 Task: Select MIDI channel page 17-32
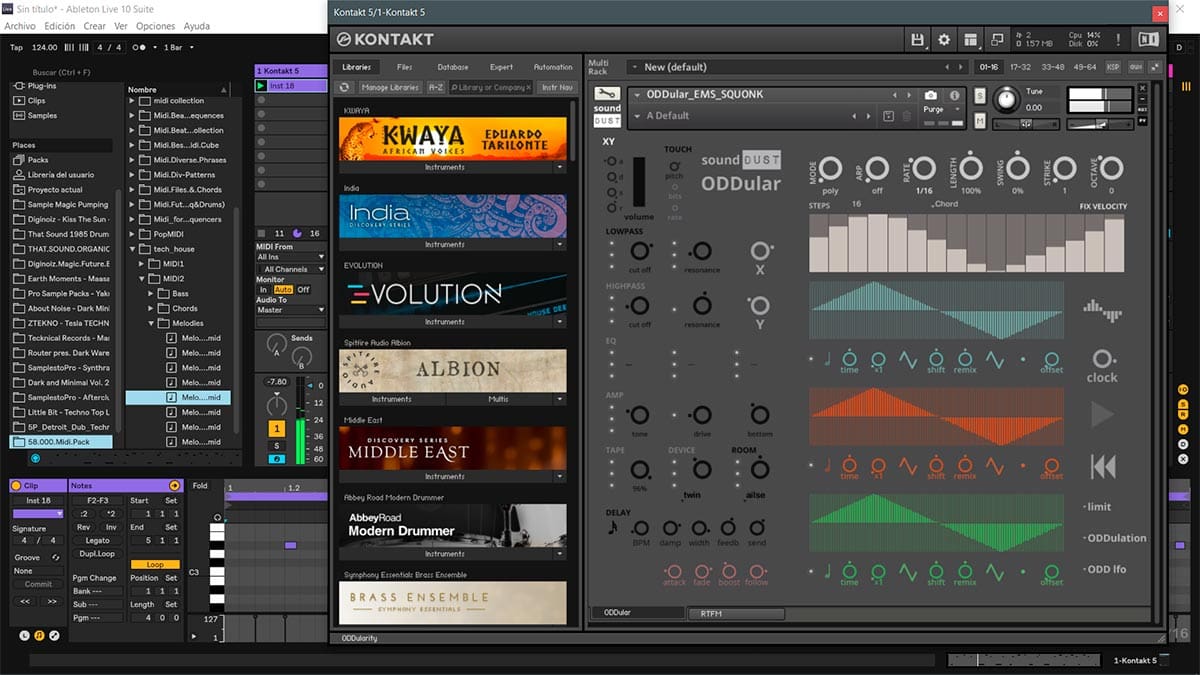[x=1020, y=67]
